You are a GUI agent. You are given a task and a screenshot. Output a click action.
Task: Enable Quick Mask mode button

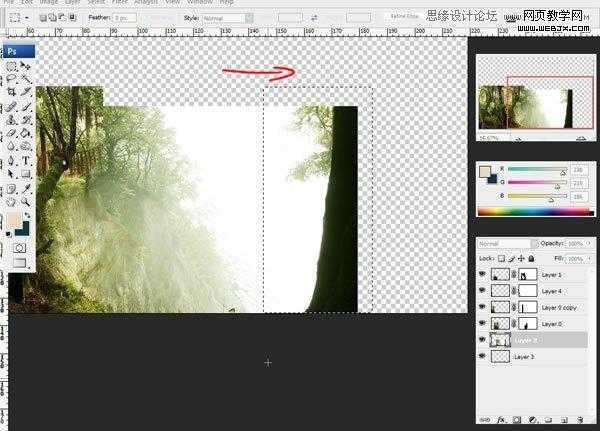click(x=19, y=247)
